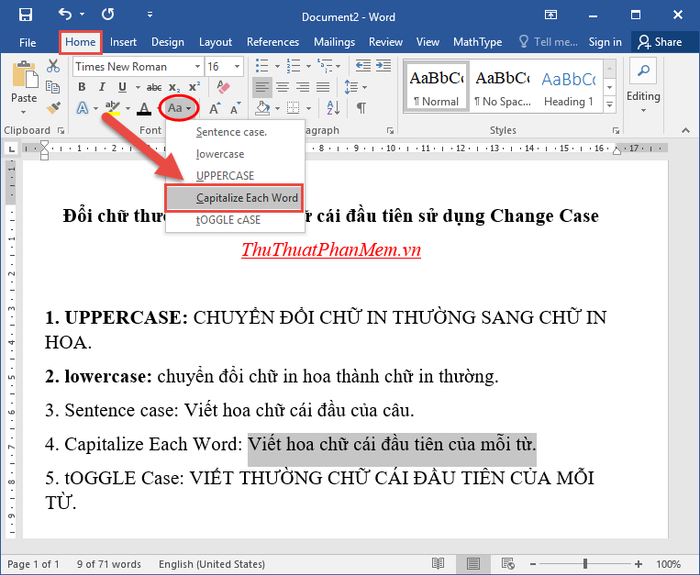Open the Styles pane launcher
The height and width of the screenshot is (575, 700).
click(x=616, y=130)
